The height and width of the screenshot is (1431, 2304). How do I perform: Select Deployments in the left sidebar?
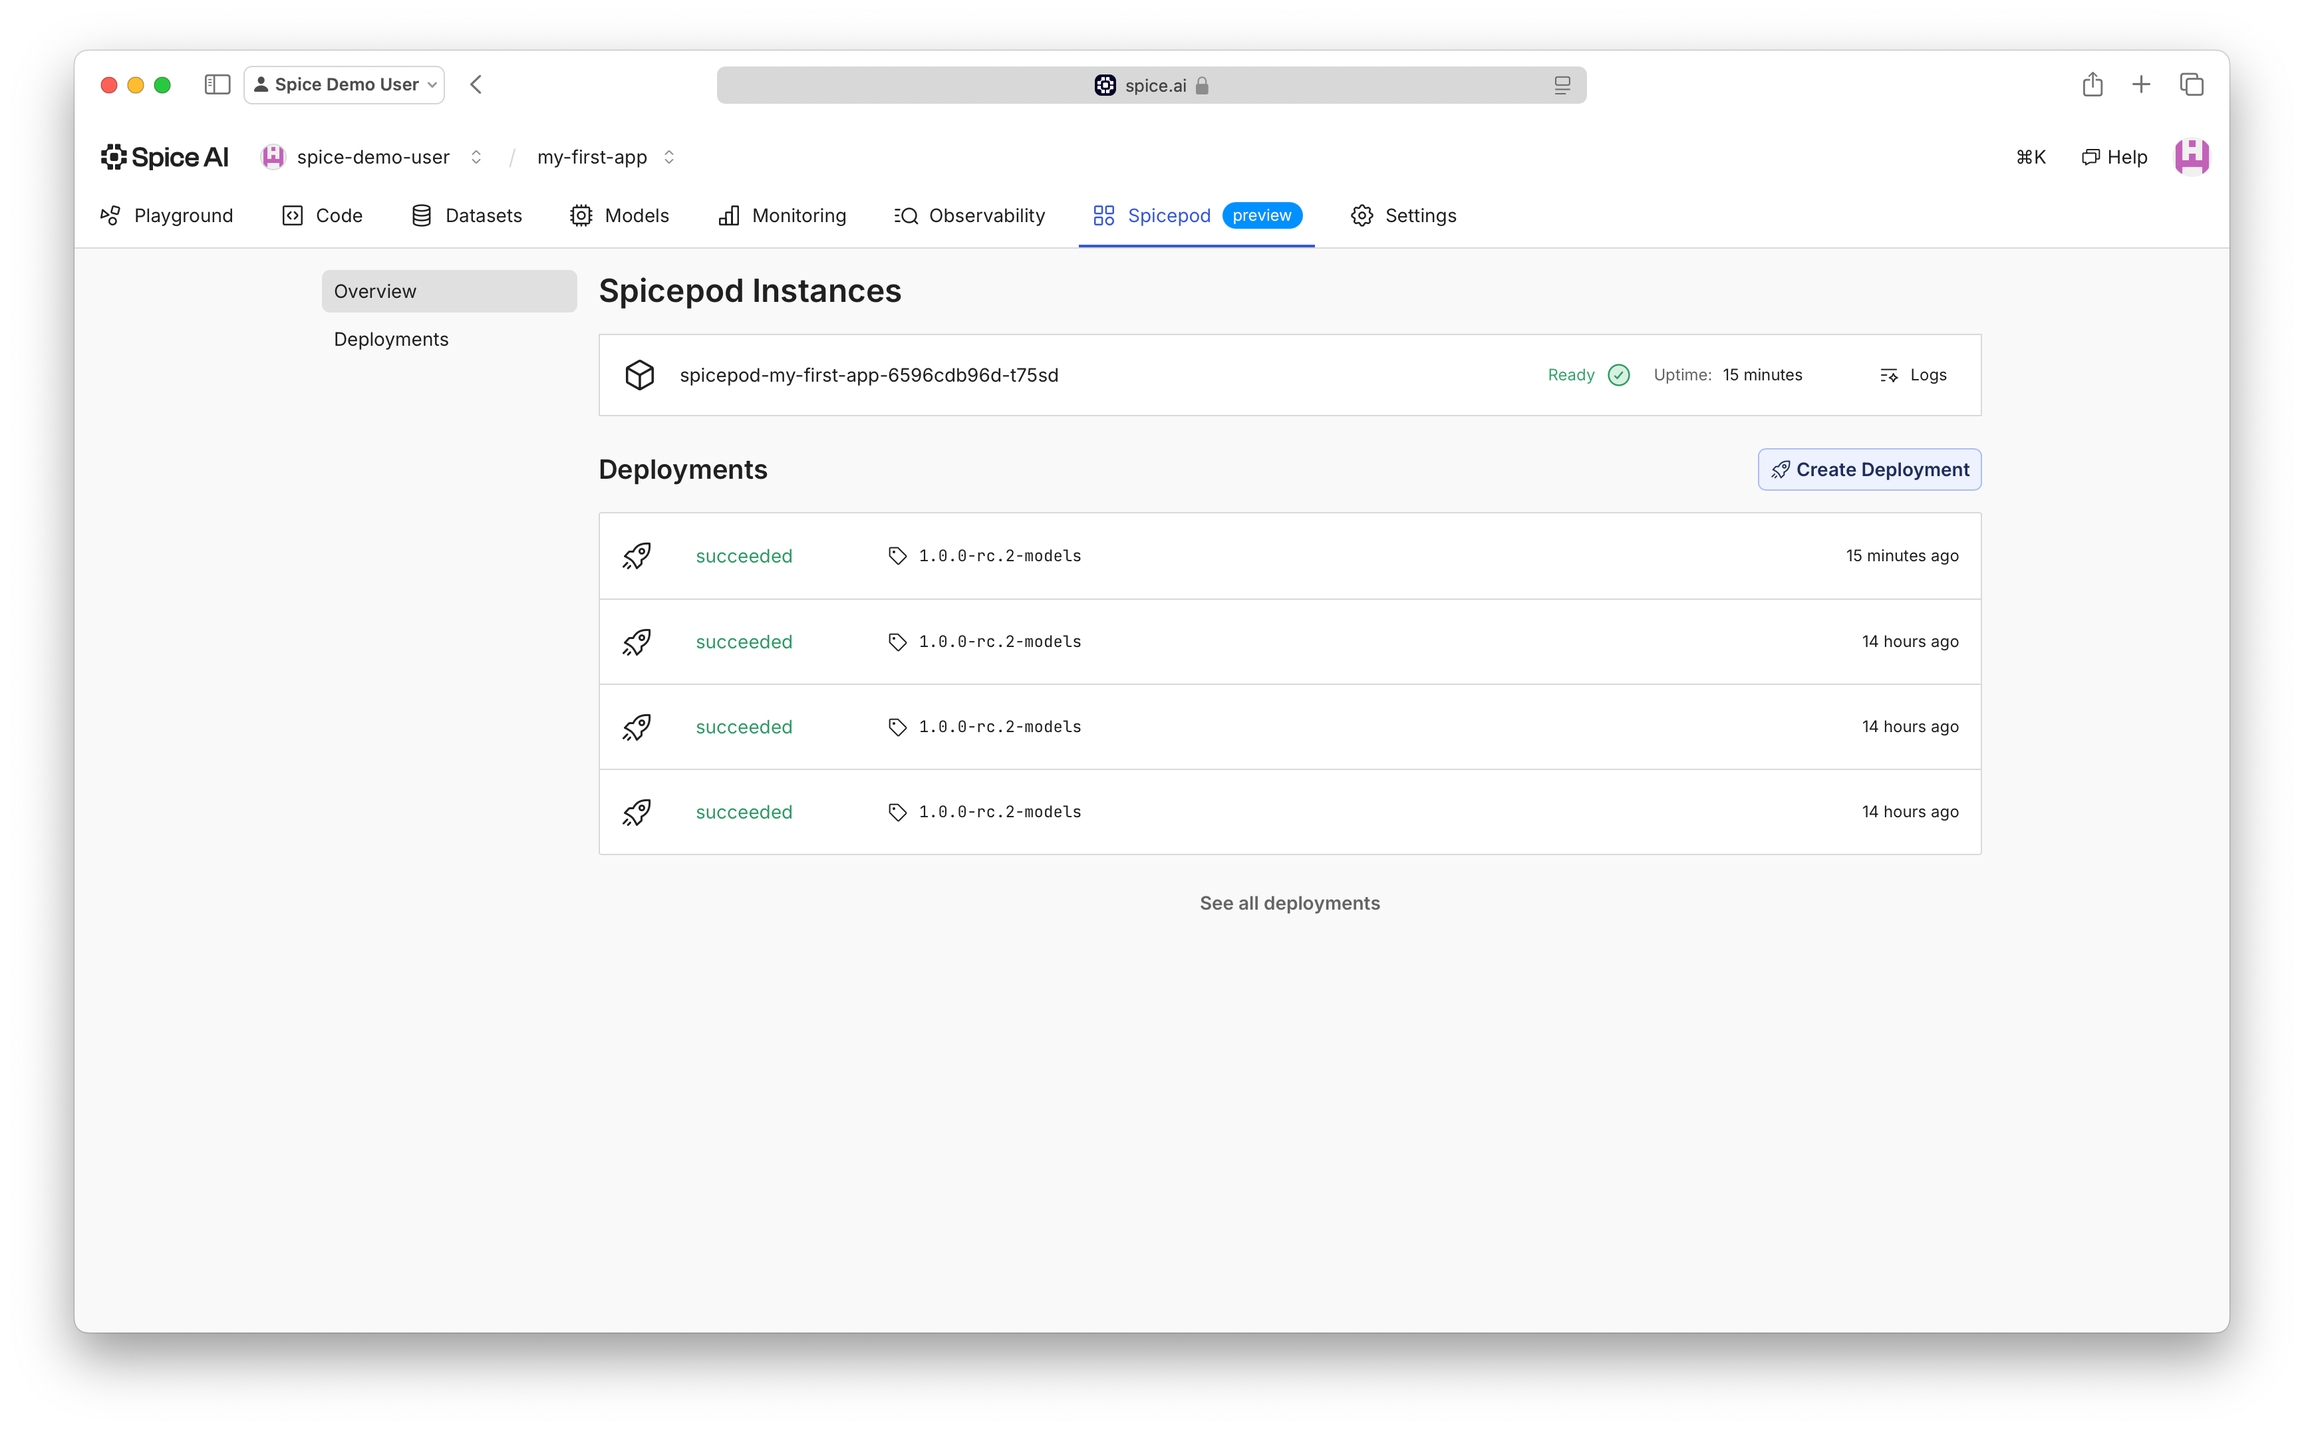391,339
